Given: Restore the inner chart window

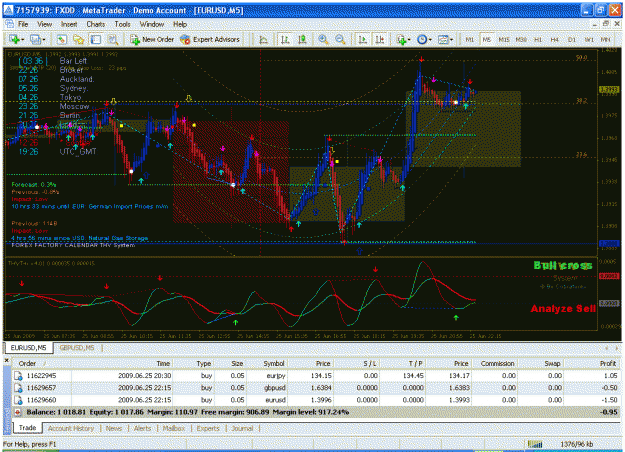Looking at the screenshot, I should click(x=606, y=24).
